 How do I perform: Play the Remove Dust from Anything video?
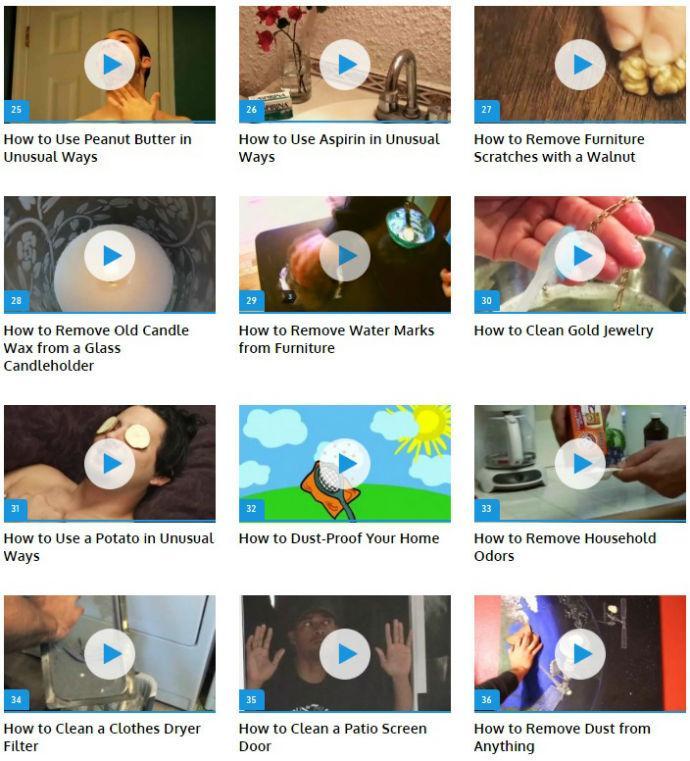coord(580,654)
